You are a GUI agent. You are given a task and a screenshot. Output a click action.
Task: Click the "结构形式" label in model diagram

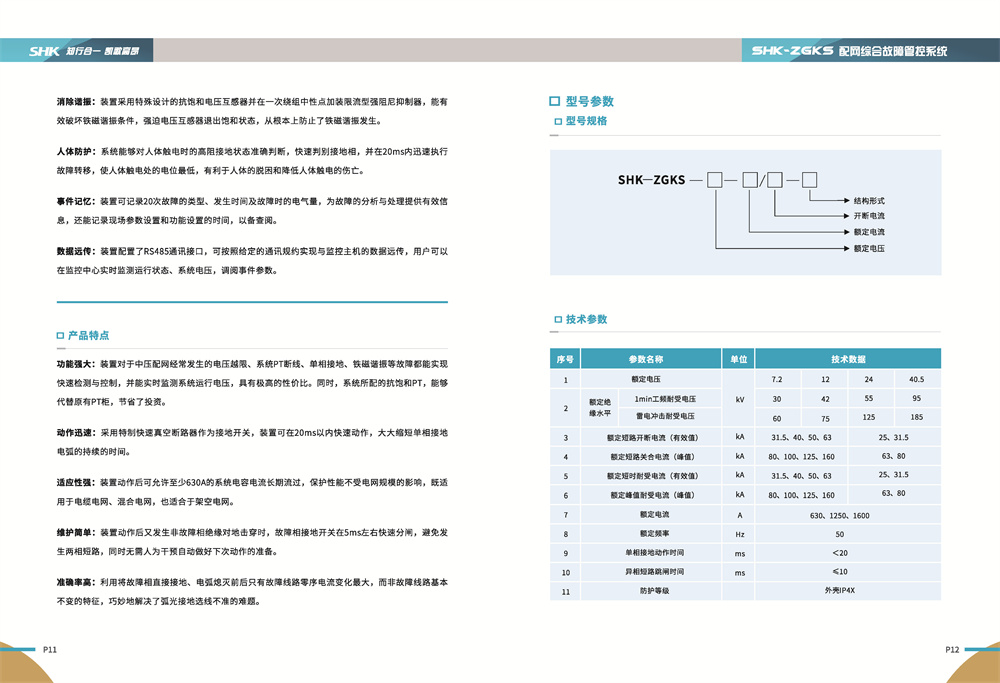(869, 200)
